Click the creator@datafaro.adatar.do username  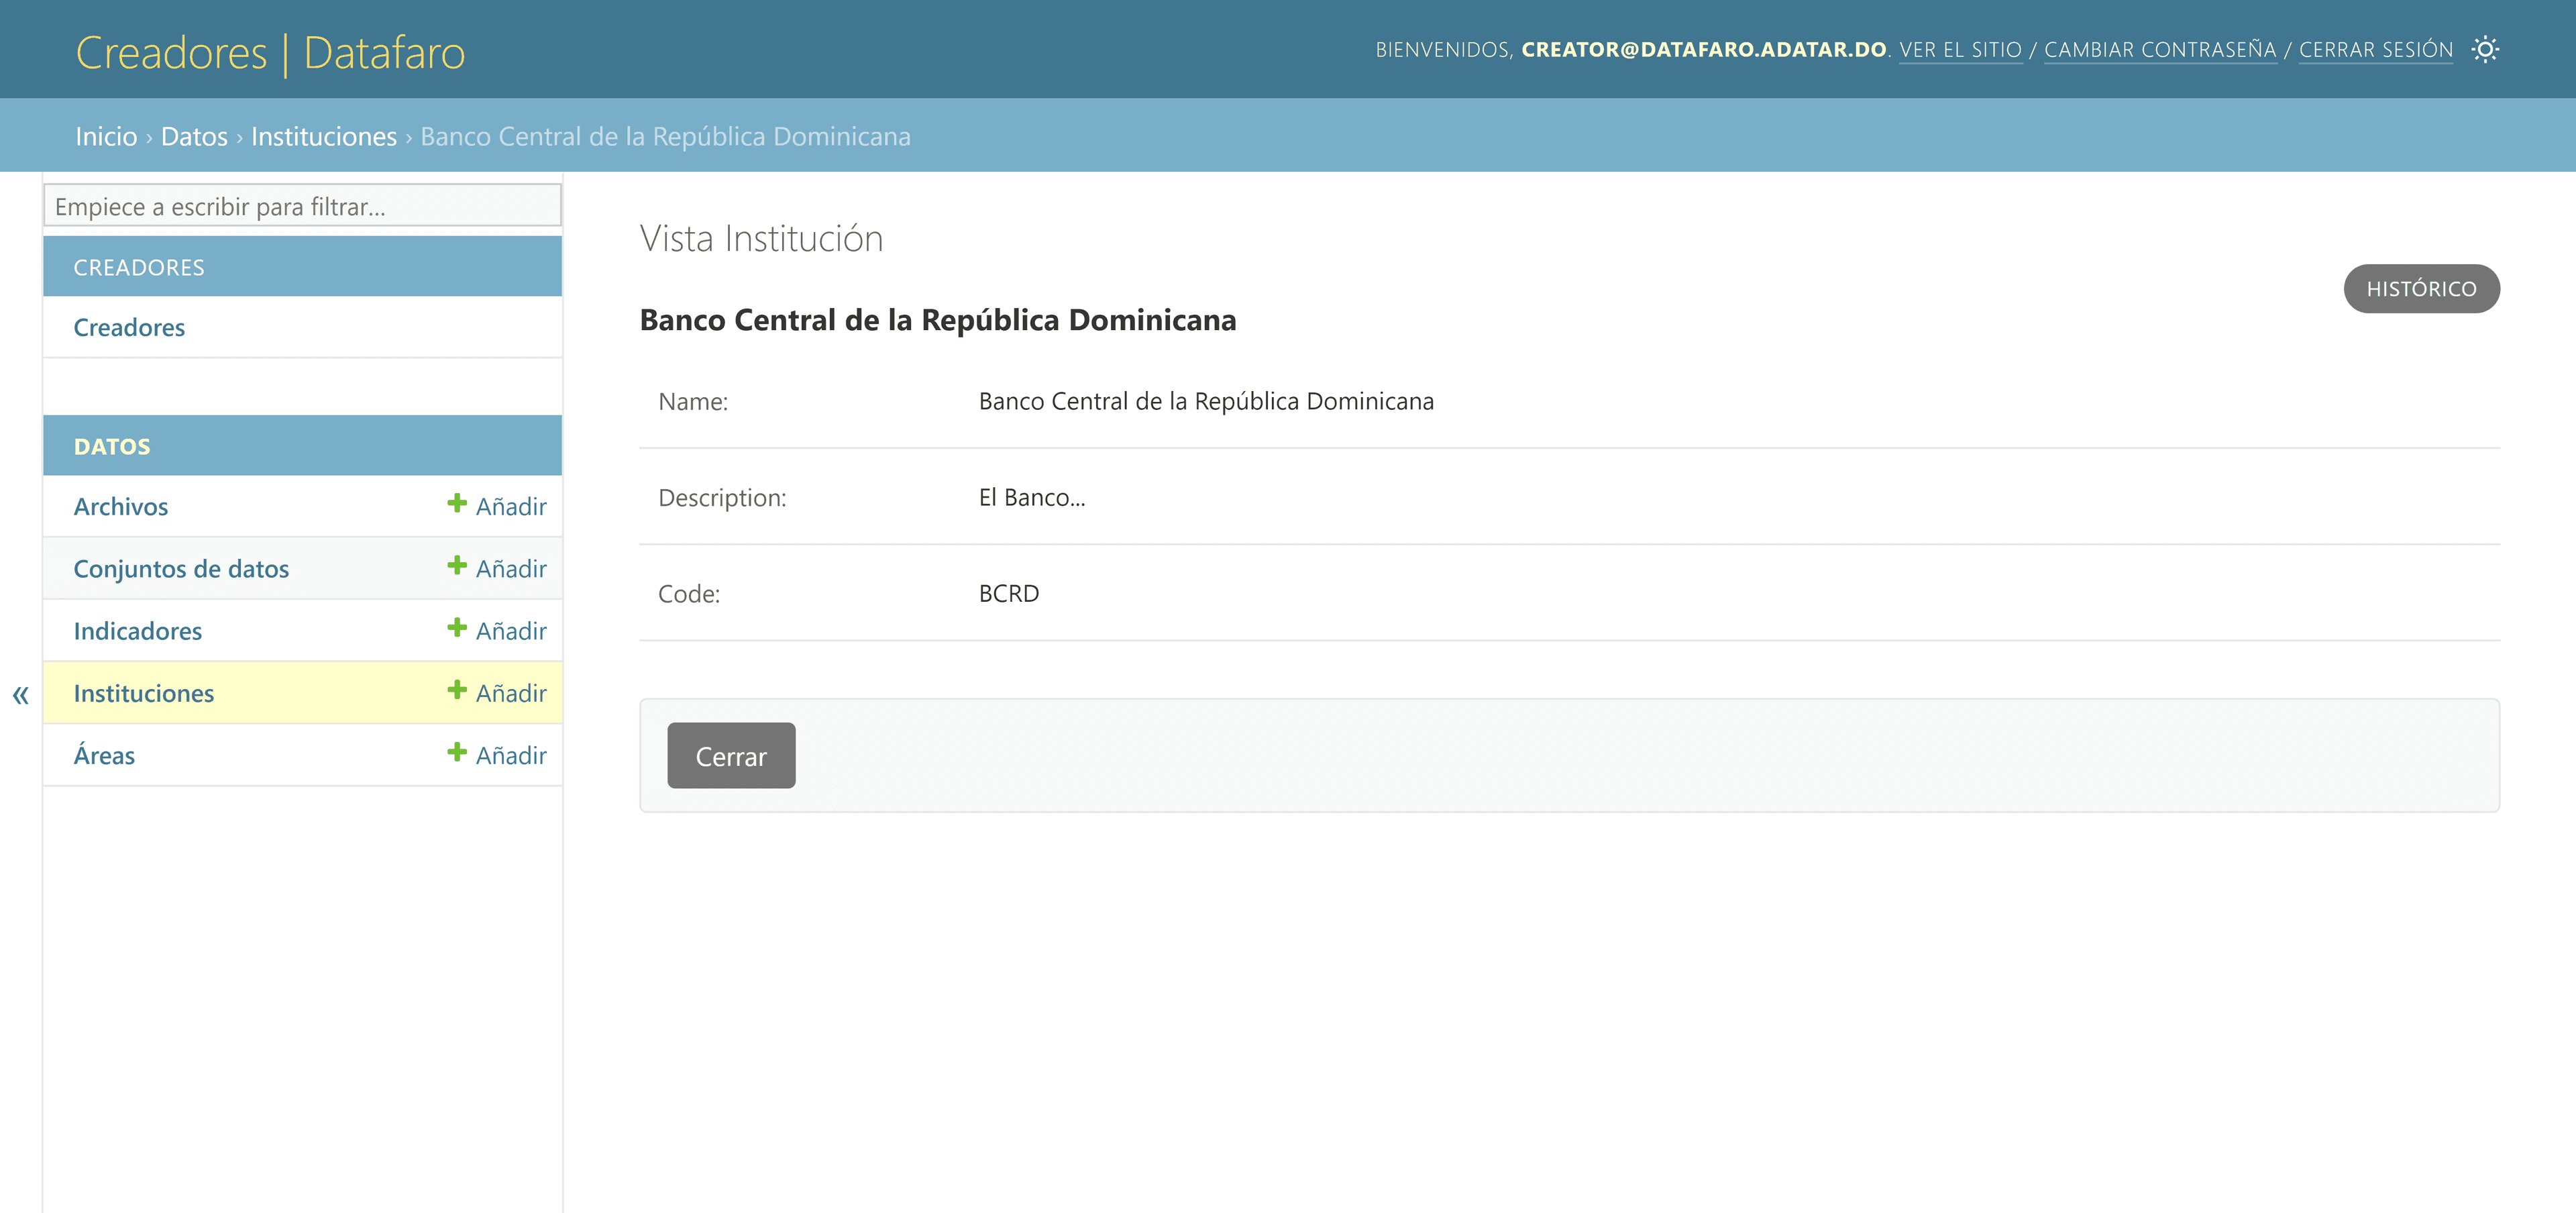[1704, 50]
